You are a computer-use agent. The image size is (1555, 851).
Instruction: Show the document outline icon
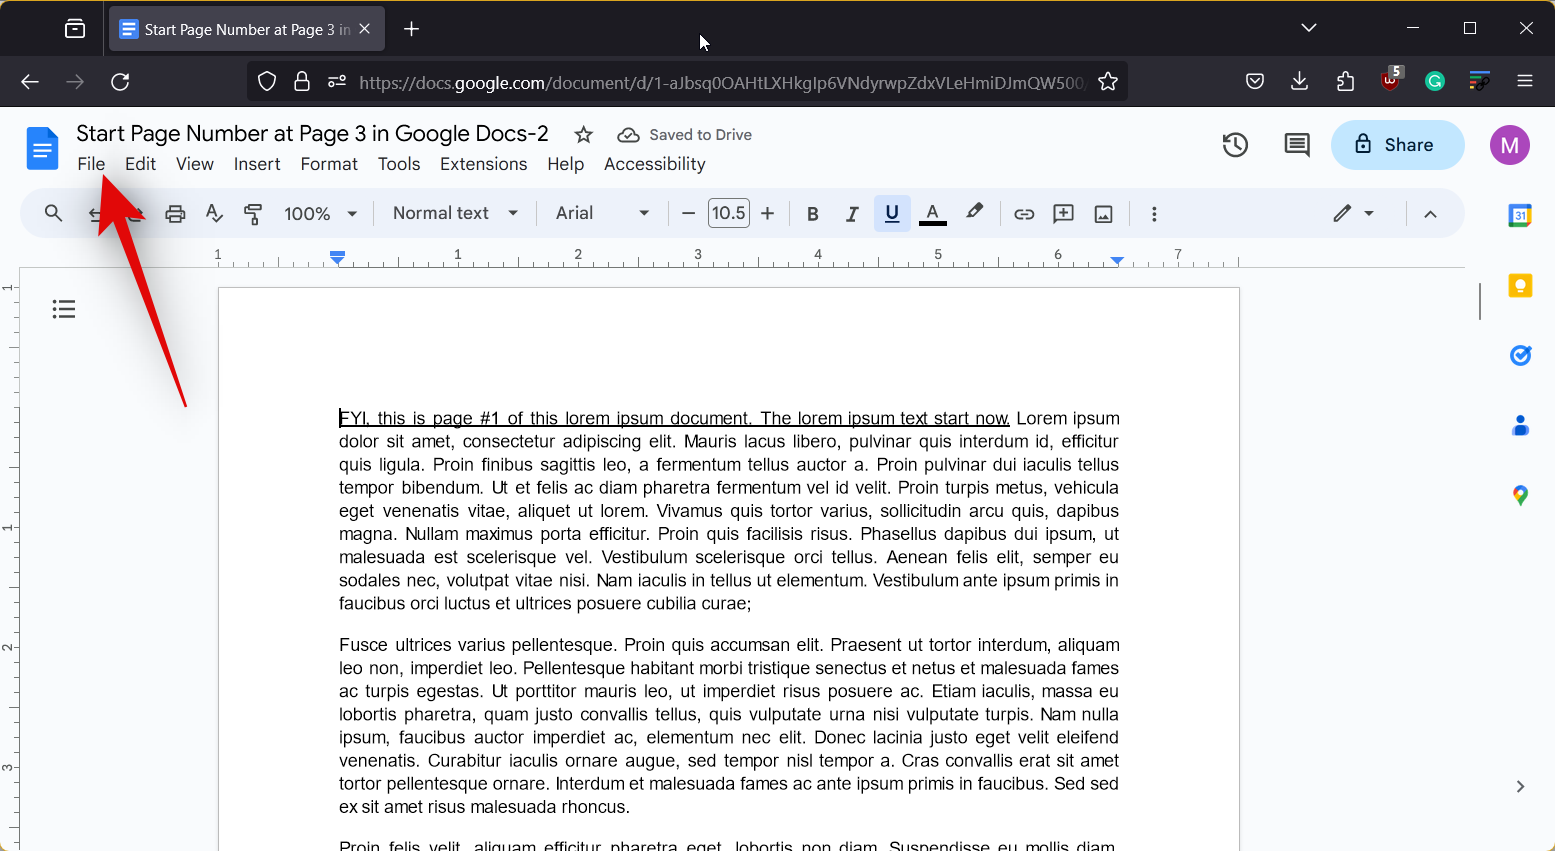[64, 309]
